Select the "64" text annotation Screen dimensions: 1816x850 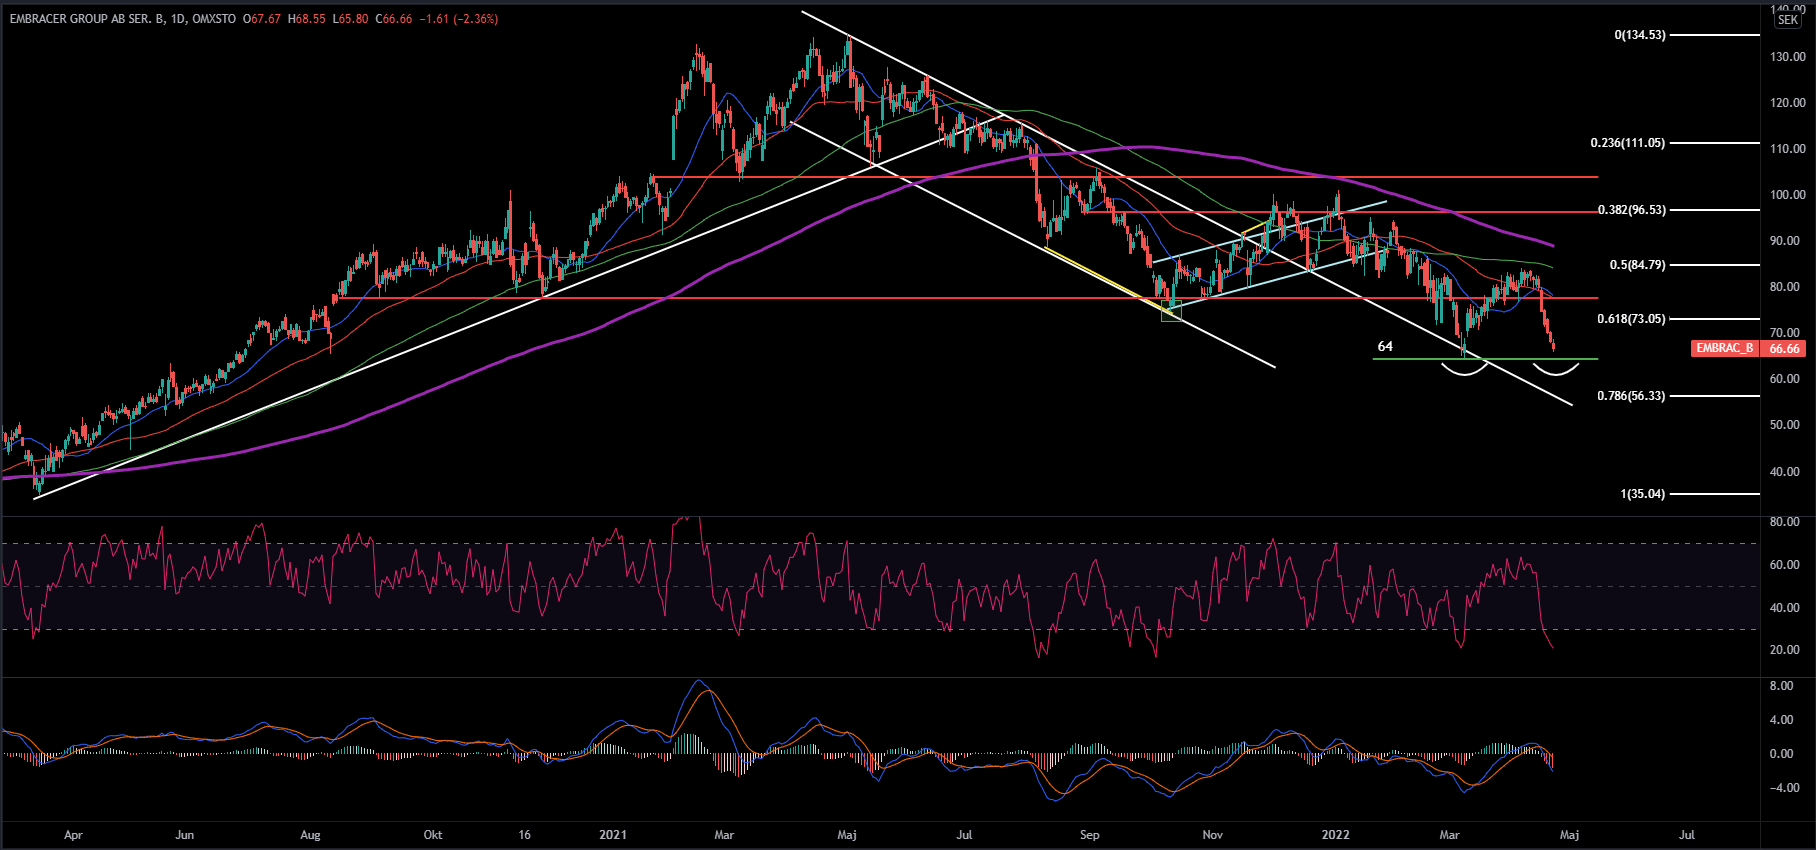[x=1385, y=347]
